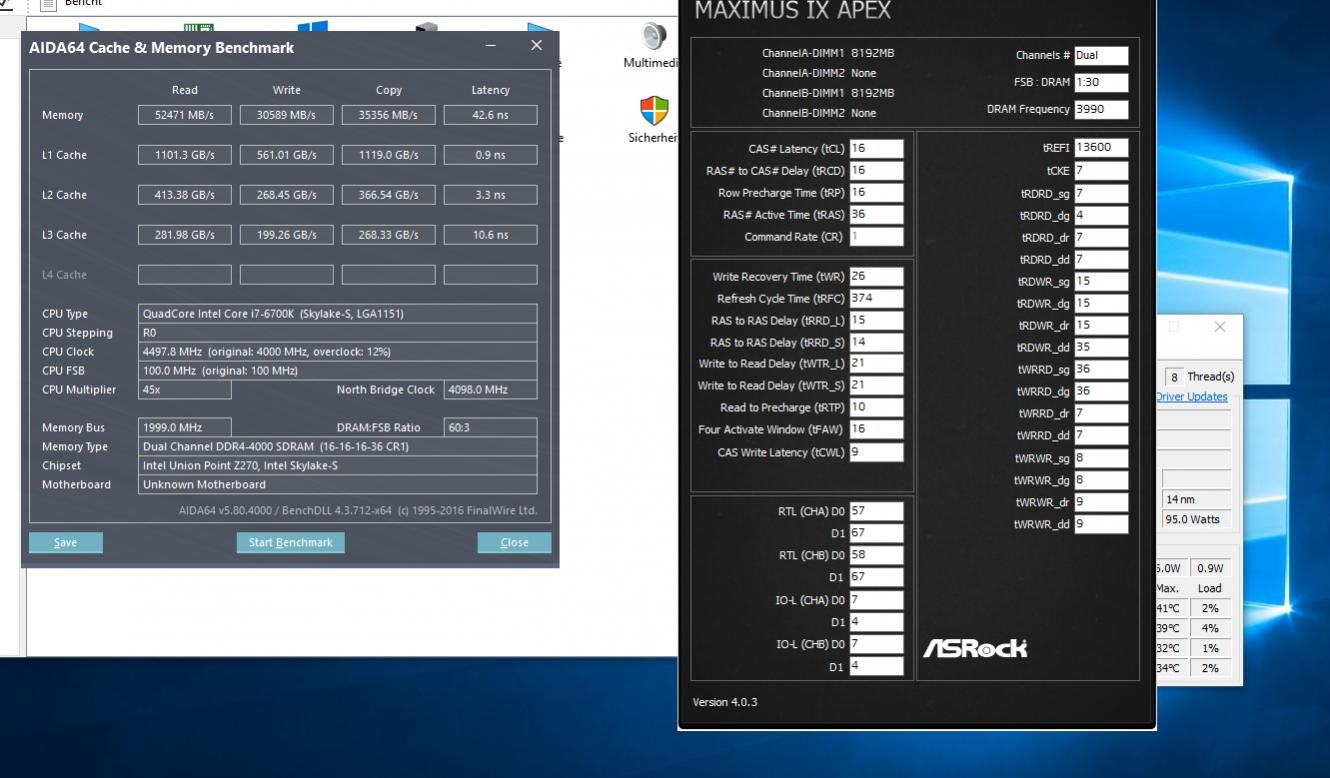1330x778 pixels.
Task: Click the CAS# Latency (tCL) field
Action: [876, 149]
